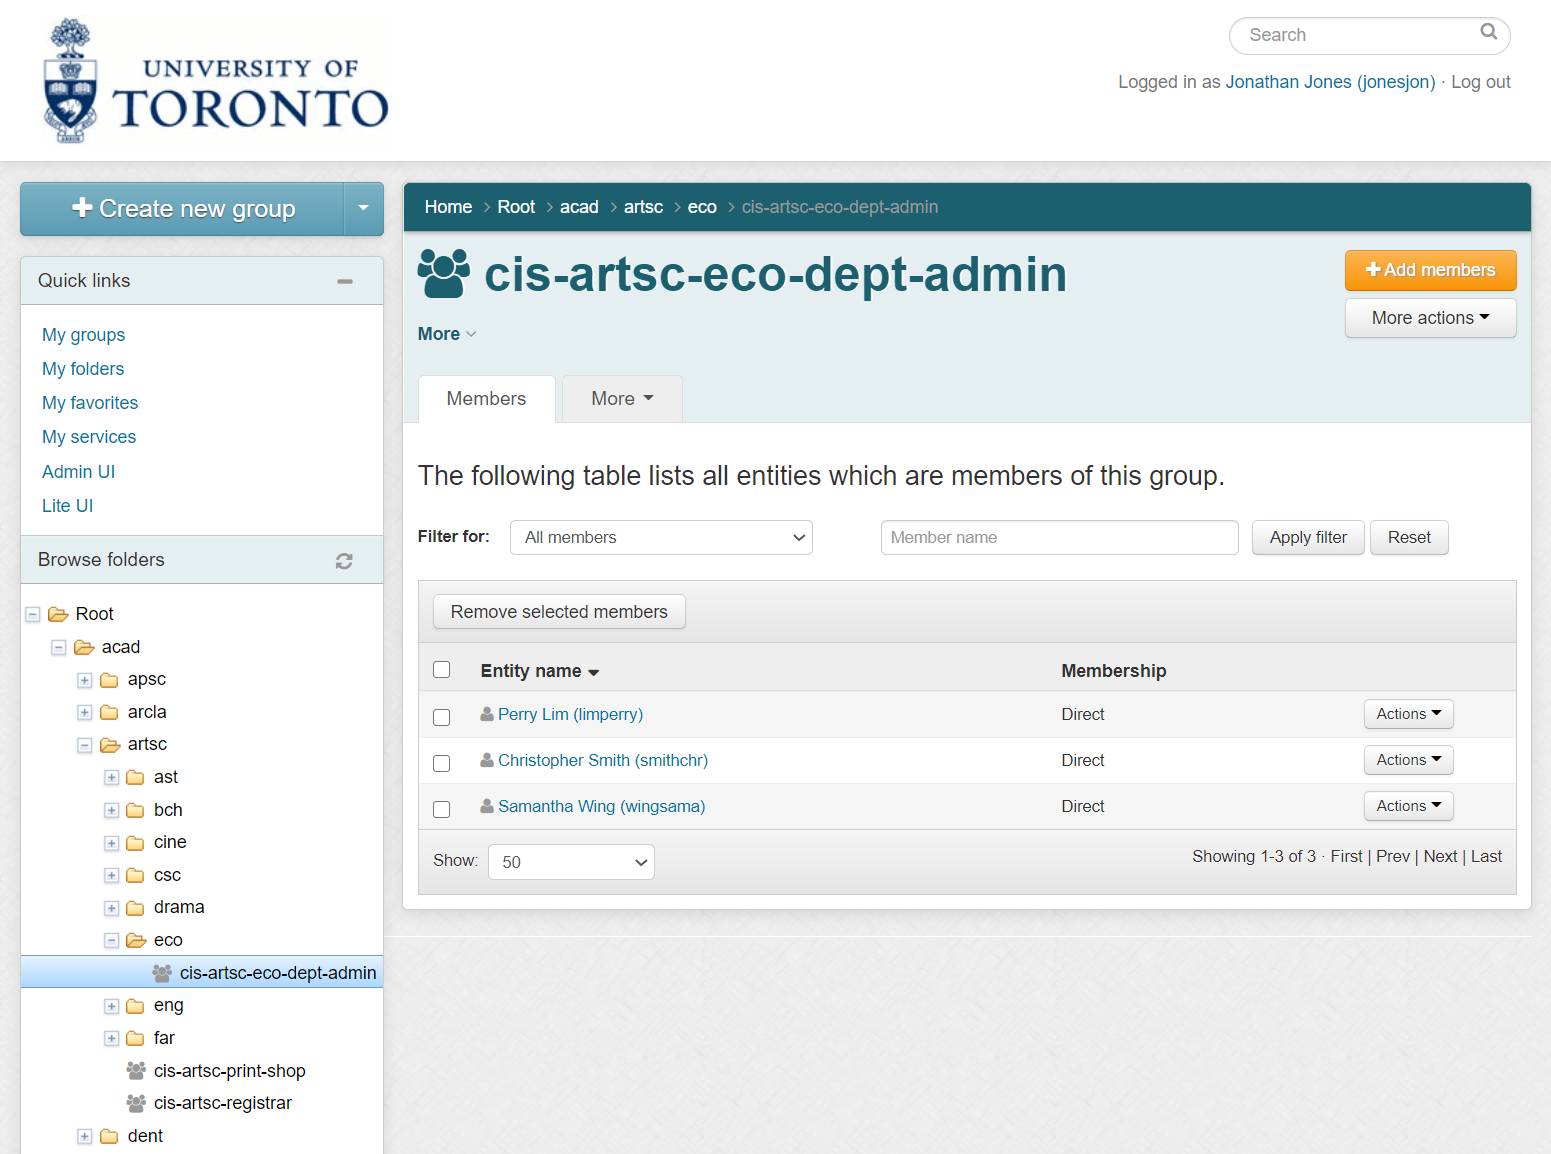Switch to the Members tab

[486, 399]
